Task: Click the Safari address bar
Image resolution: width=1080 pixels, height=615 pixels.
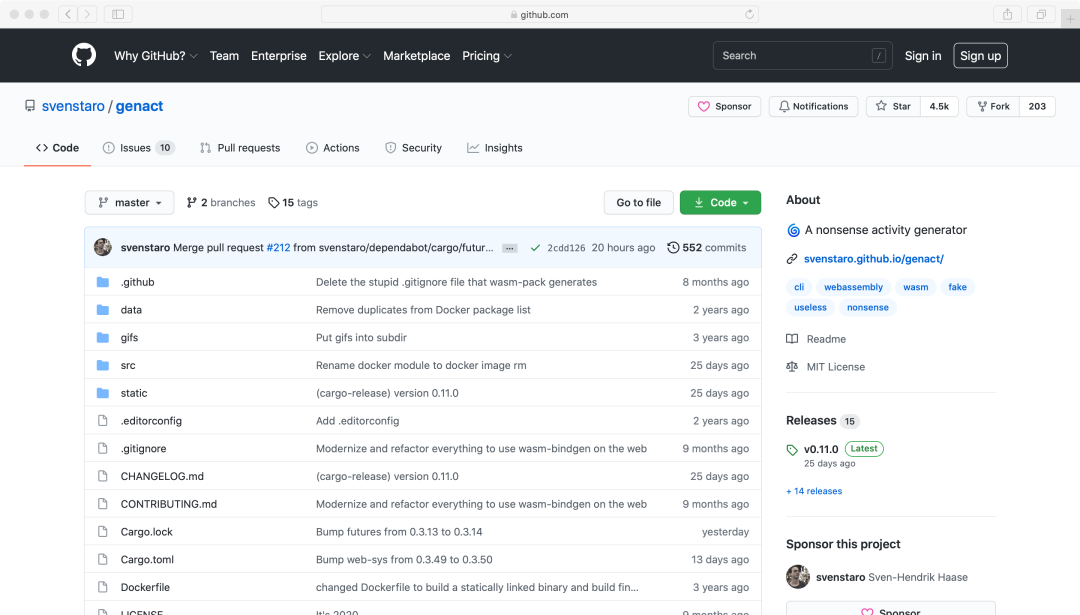Action: (539, 14)
